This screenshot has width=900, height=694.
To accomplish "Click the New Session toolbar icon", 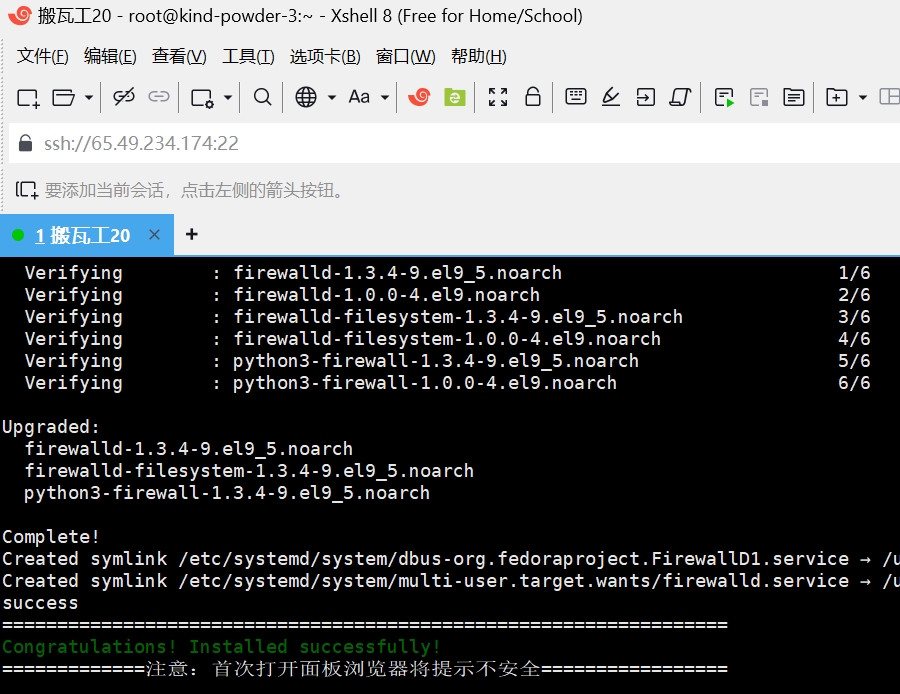I will pyautogui.click(x=28, y=97).
